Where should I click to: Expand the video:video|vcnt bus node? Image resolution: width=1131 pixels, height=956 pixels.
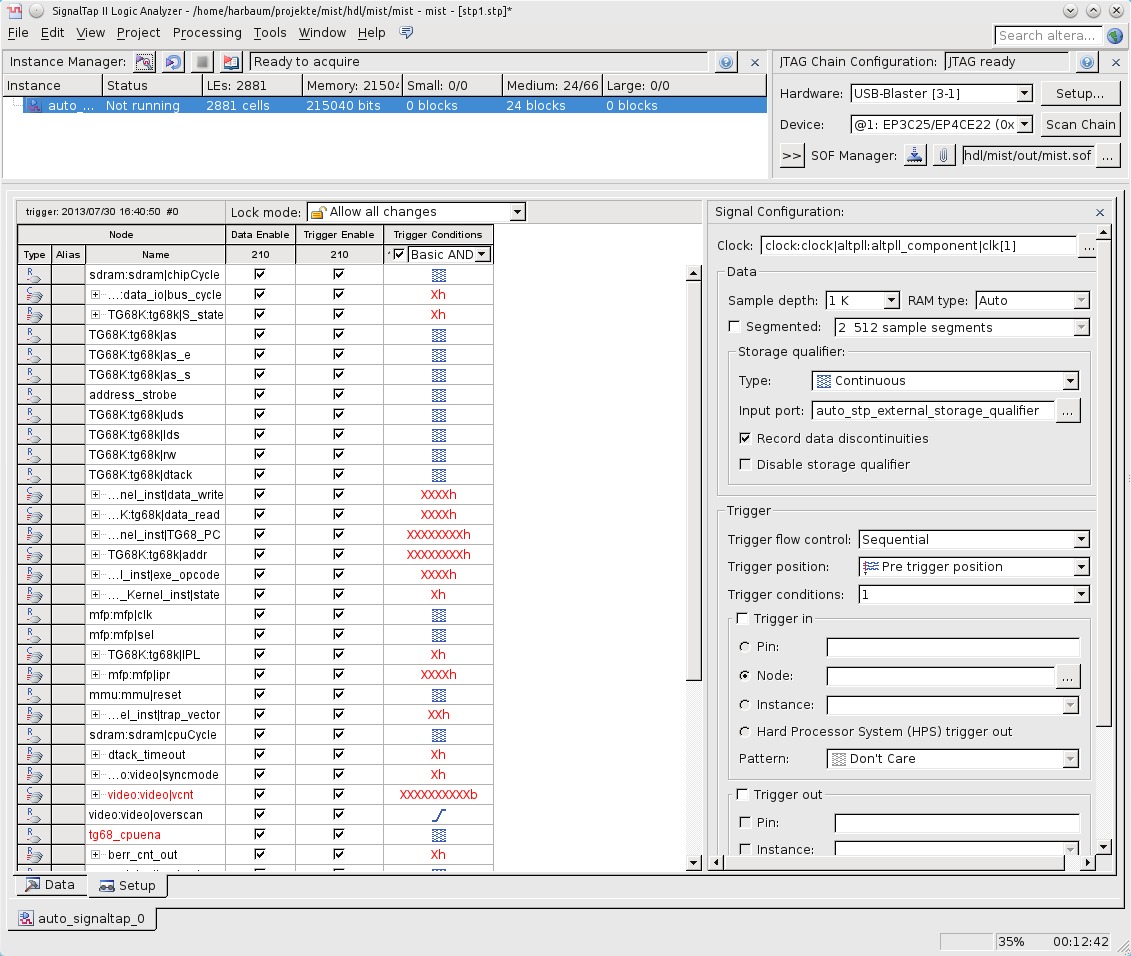96,794
